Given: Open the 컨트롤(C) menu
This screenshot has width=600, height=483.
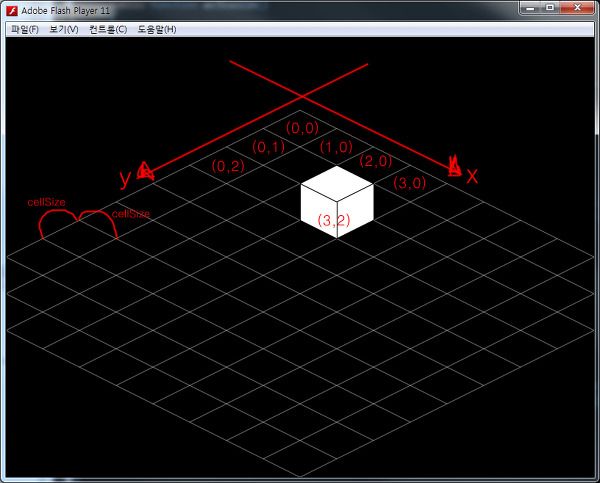Looking at the screenshot, I should 108,29.
